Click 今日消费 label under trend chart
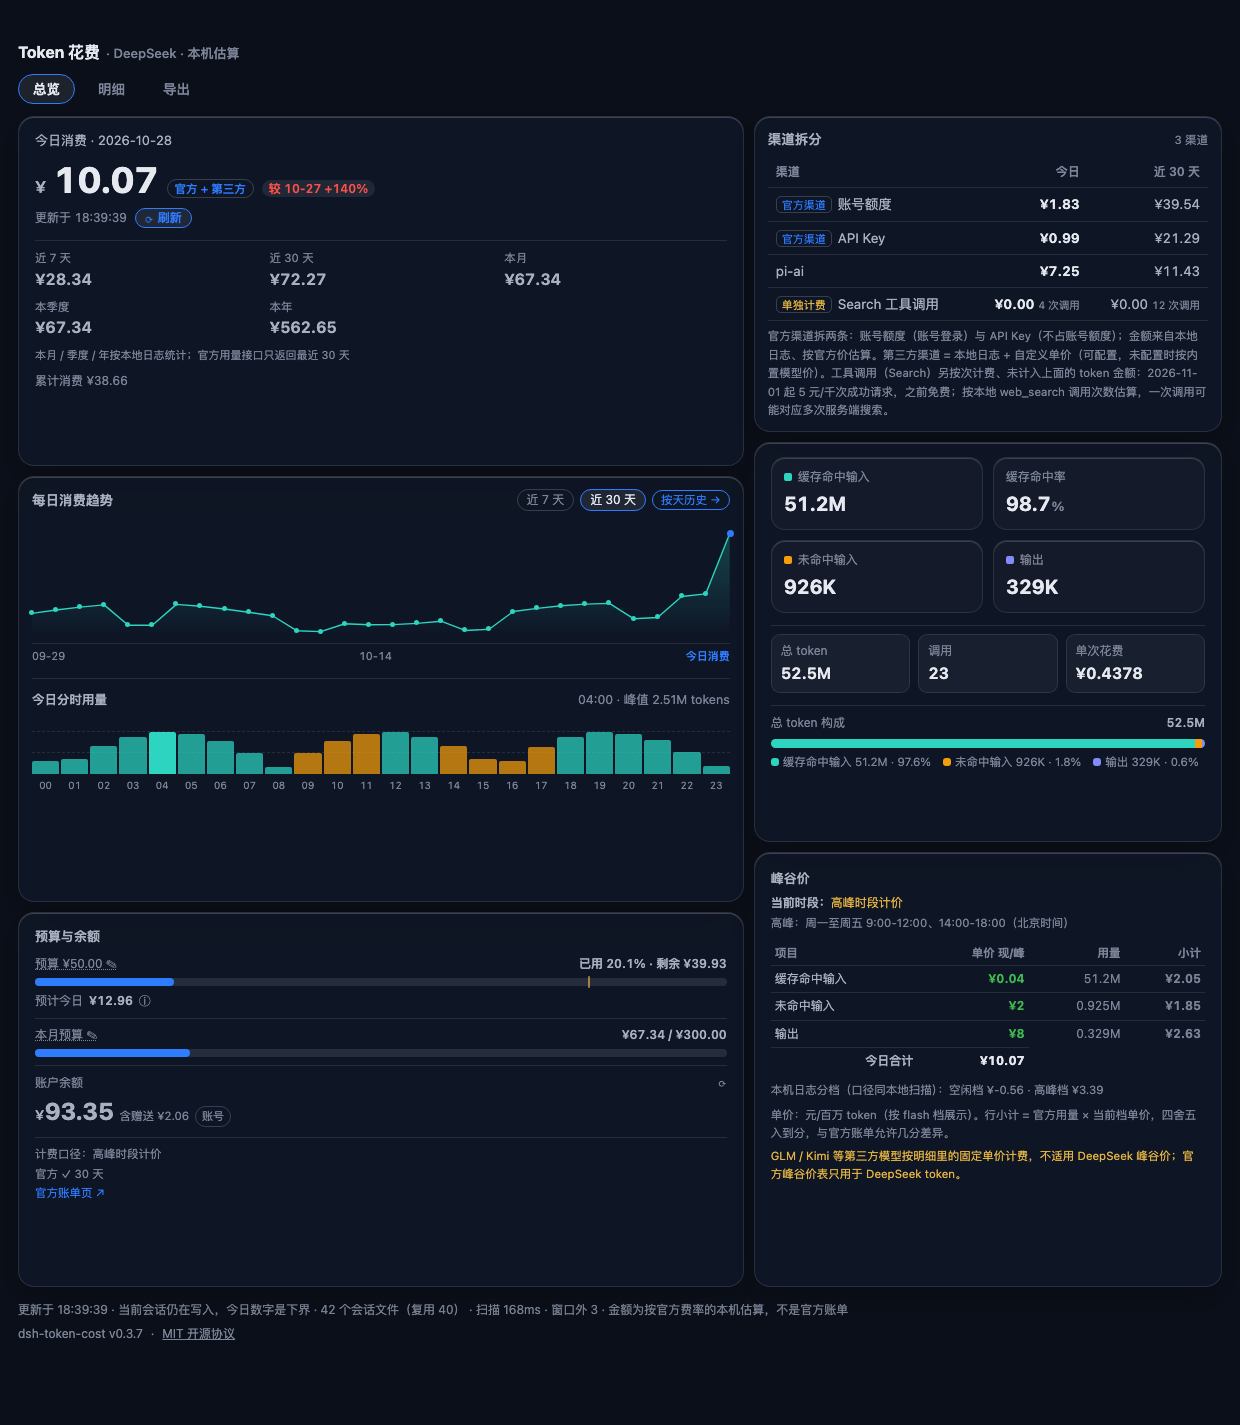Screen dimensions: 1240x1425 pyautogui.click(x=707, y=656)
